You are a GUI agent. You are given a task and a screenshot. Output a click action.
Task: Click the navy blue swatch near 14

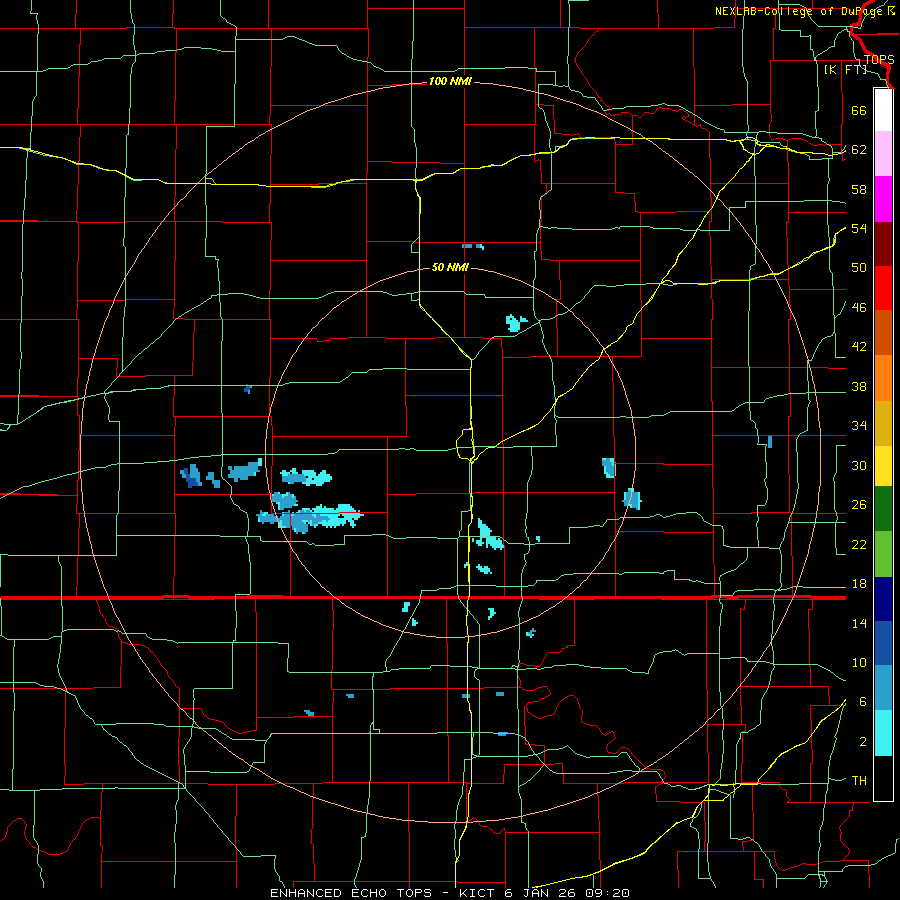(x=883, y=599)
